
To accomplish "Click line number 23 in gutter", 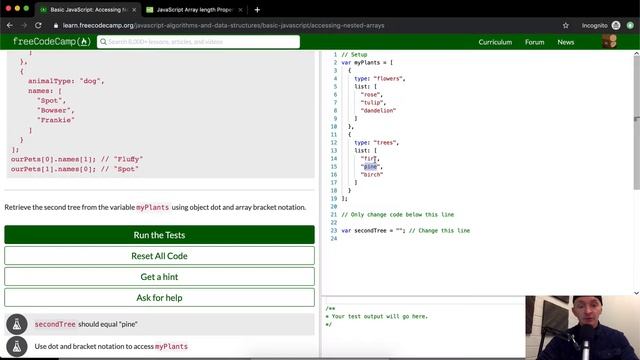I will (333, 231).
